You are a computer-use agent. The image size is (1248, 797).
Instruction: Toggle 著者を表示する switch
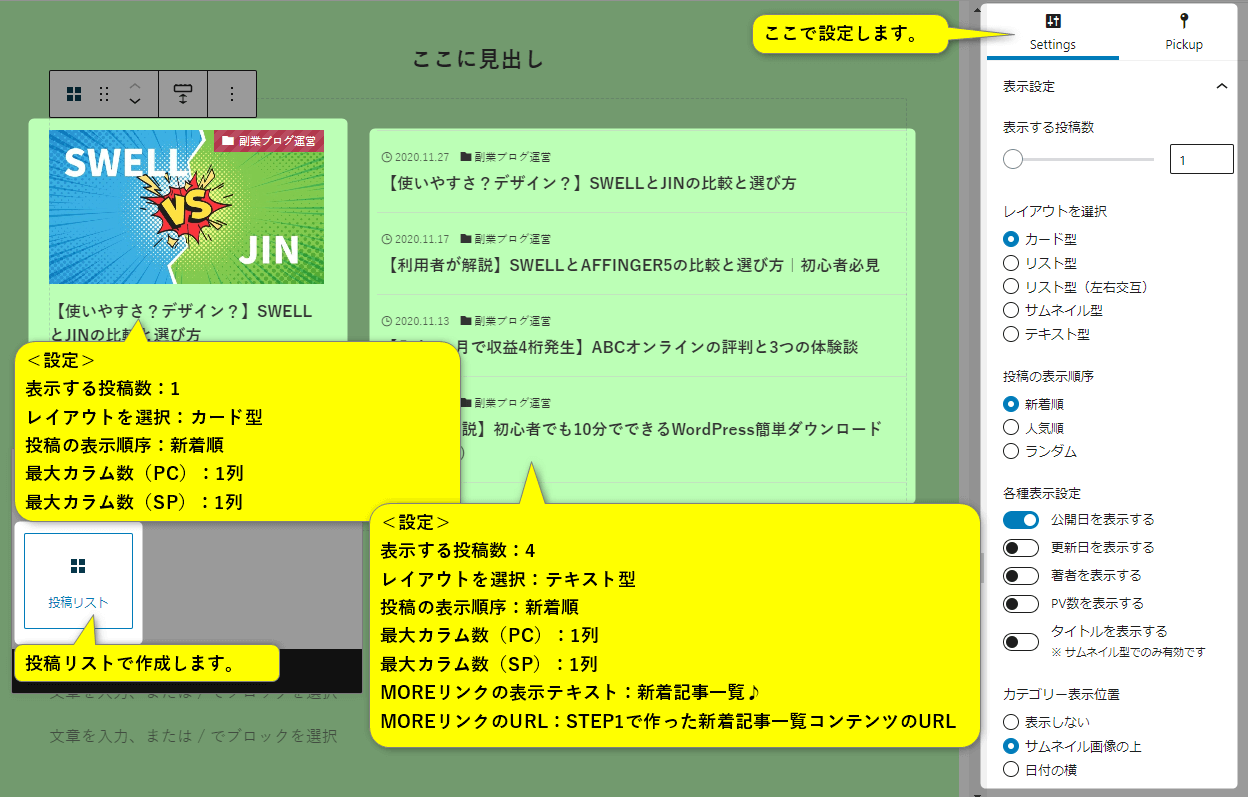pos(1021,576)
